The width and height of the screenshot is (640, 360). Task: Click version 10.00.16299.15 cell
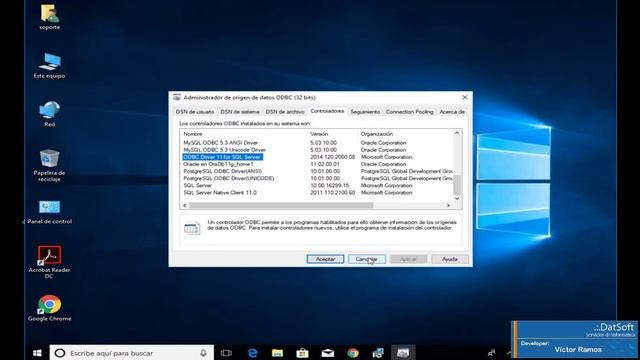tap(329, 185)
